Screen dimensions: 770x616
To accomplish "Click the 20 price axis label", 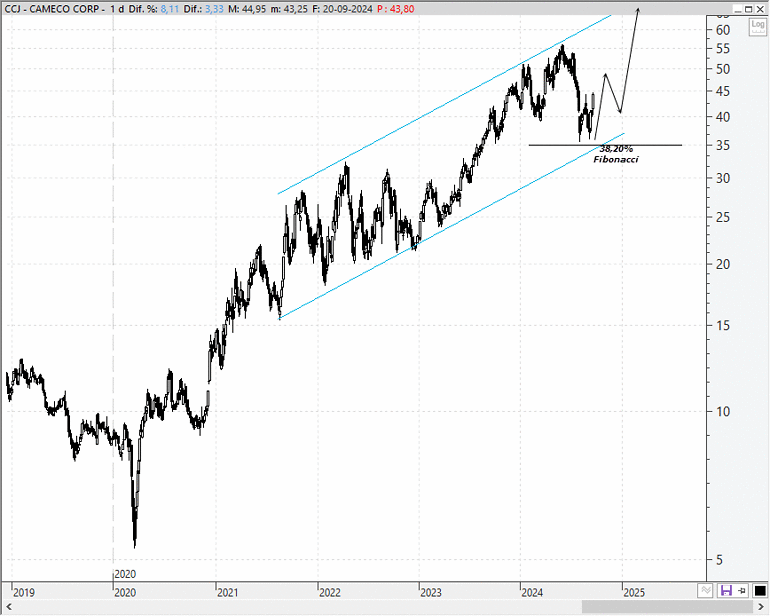I will (x=723, y=264).
